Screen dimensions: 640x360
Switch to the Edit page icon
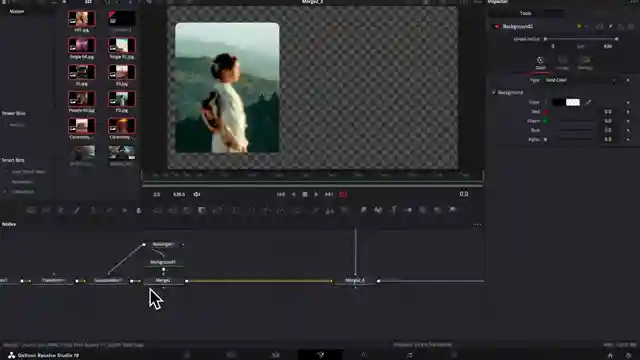[x=276, y=355]
